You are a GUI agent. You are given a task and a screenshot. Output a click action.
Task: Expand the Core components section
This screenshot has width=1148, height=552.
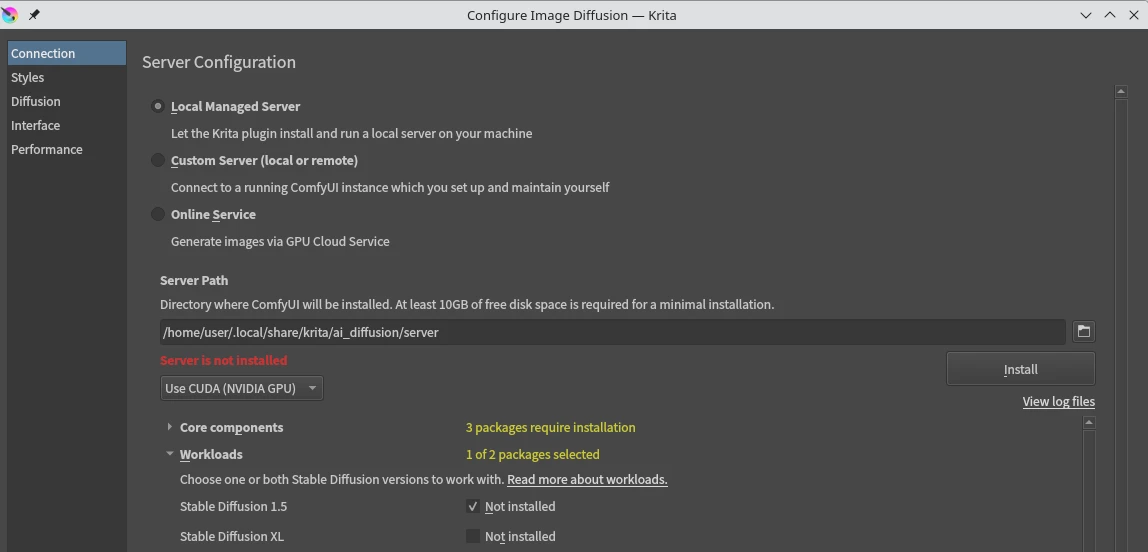point(170,427)
